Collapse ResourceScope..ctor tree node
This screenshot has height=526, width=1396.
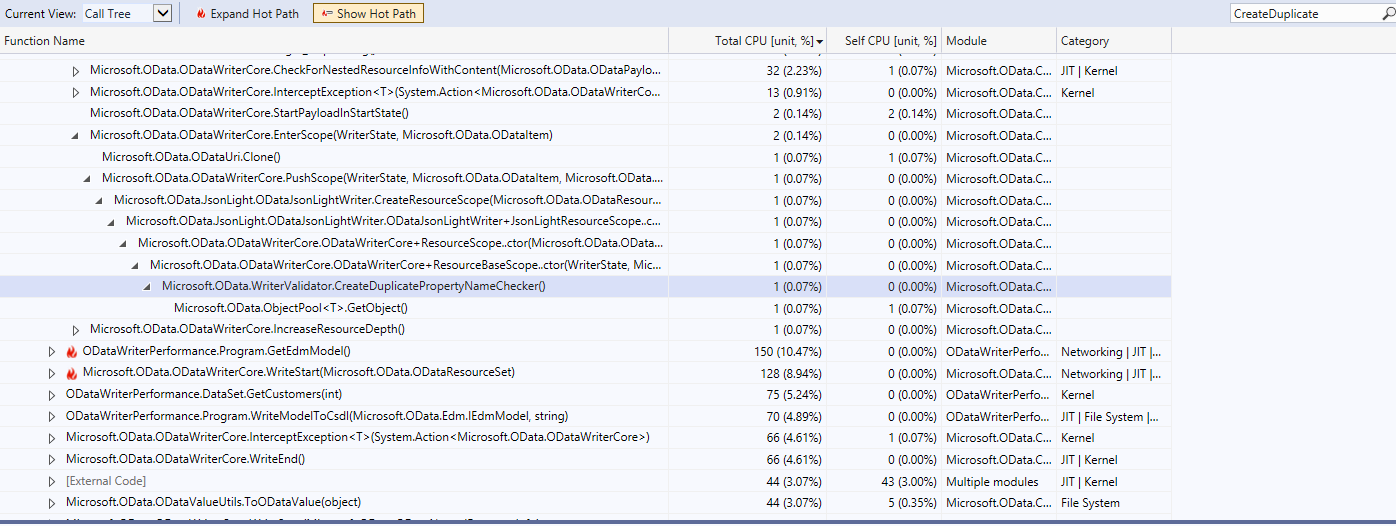click(x=124, y=244)
